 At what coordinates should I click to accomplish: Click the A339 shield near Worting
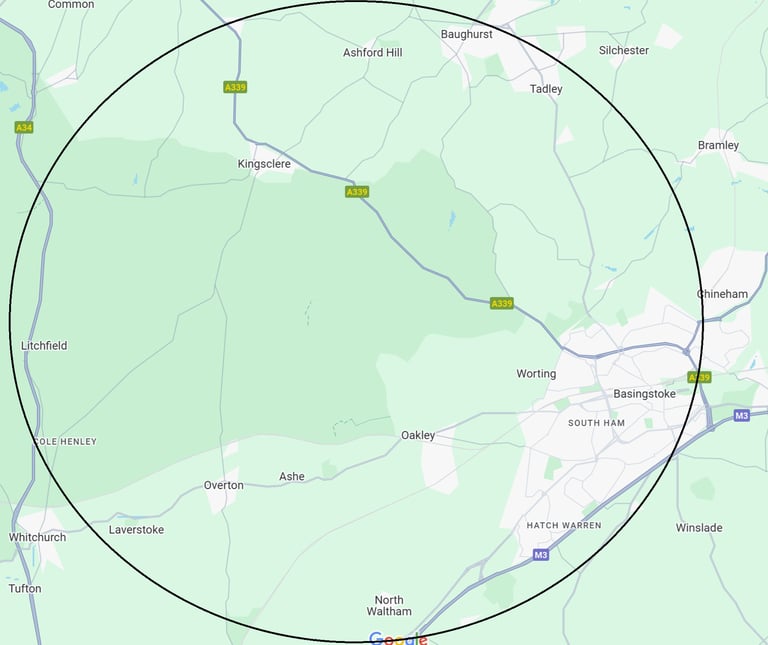pos(502,303)
